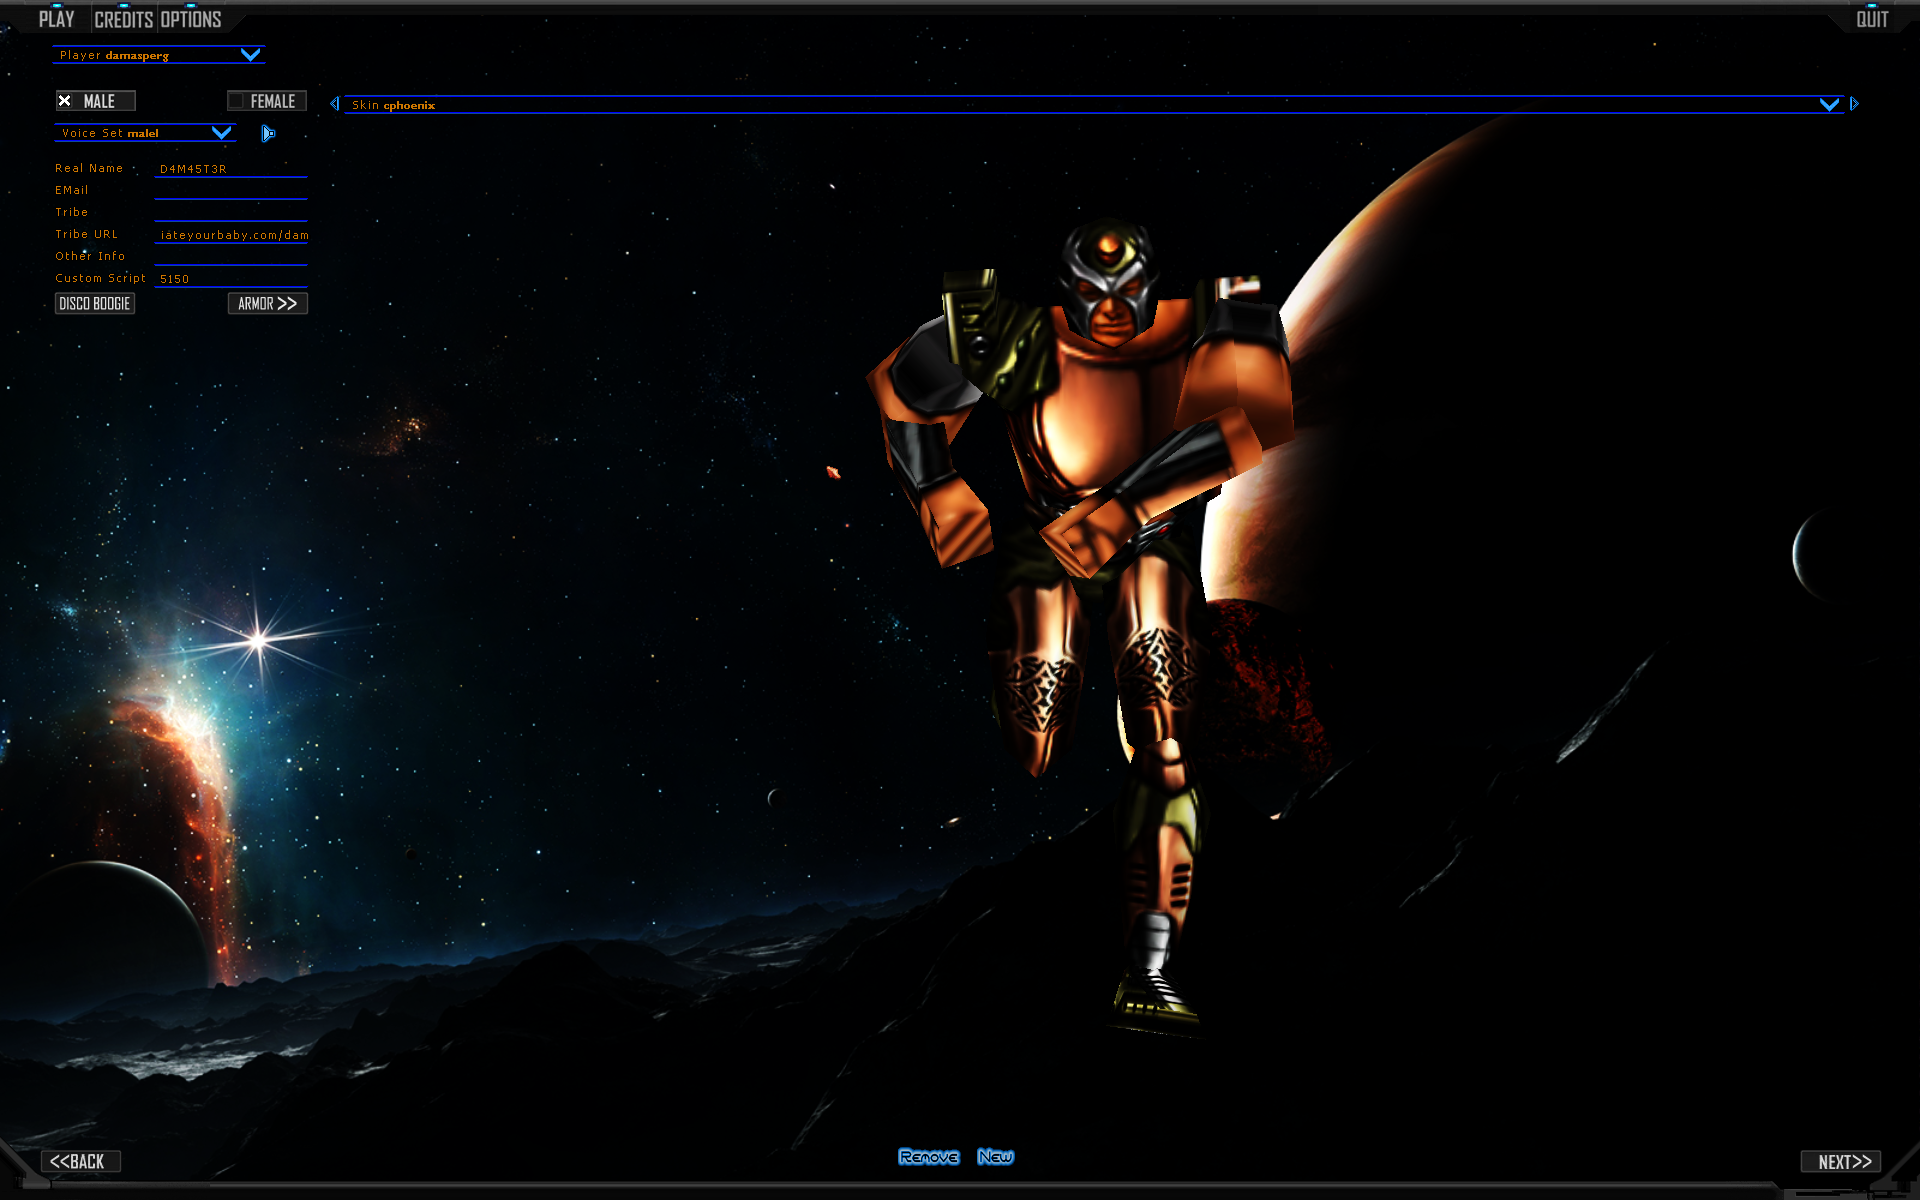
Task: Click the DISCO BOOGIE button
Action: pyautogui.click(x=95, y=304)
